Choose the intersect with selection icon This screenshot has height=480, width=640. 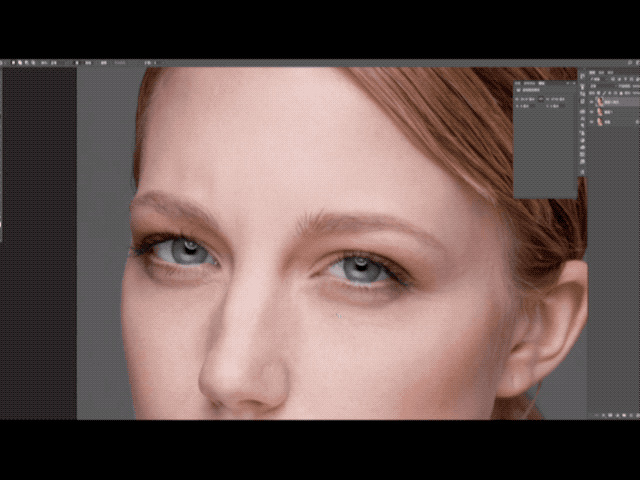33,63
